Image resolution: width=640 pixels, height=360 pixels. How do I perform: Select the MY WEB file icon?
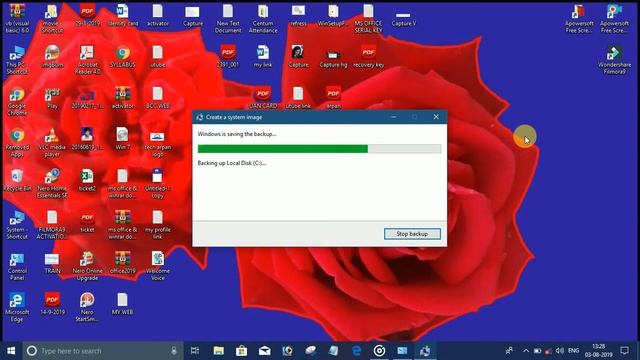pyautogui.click(x=122, y=304)
